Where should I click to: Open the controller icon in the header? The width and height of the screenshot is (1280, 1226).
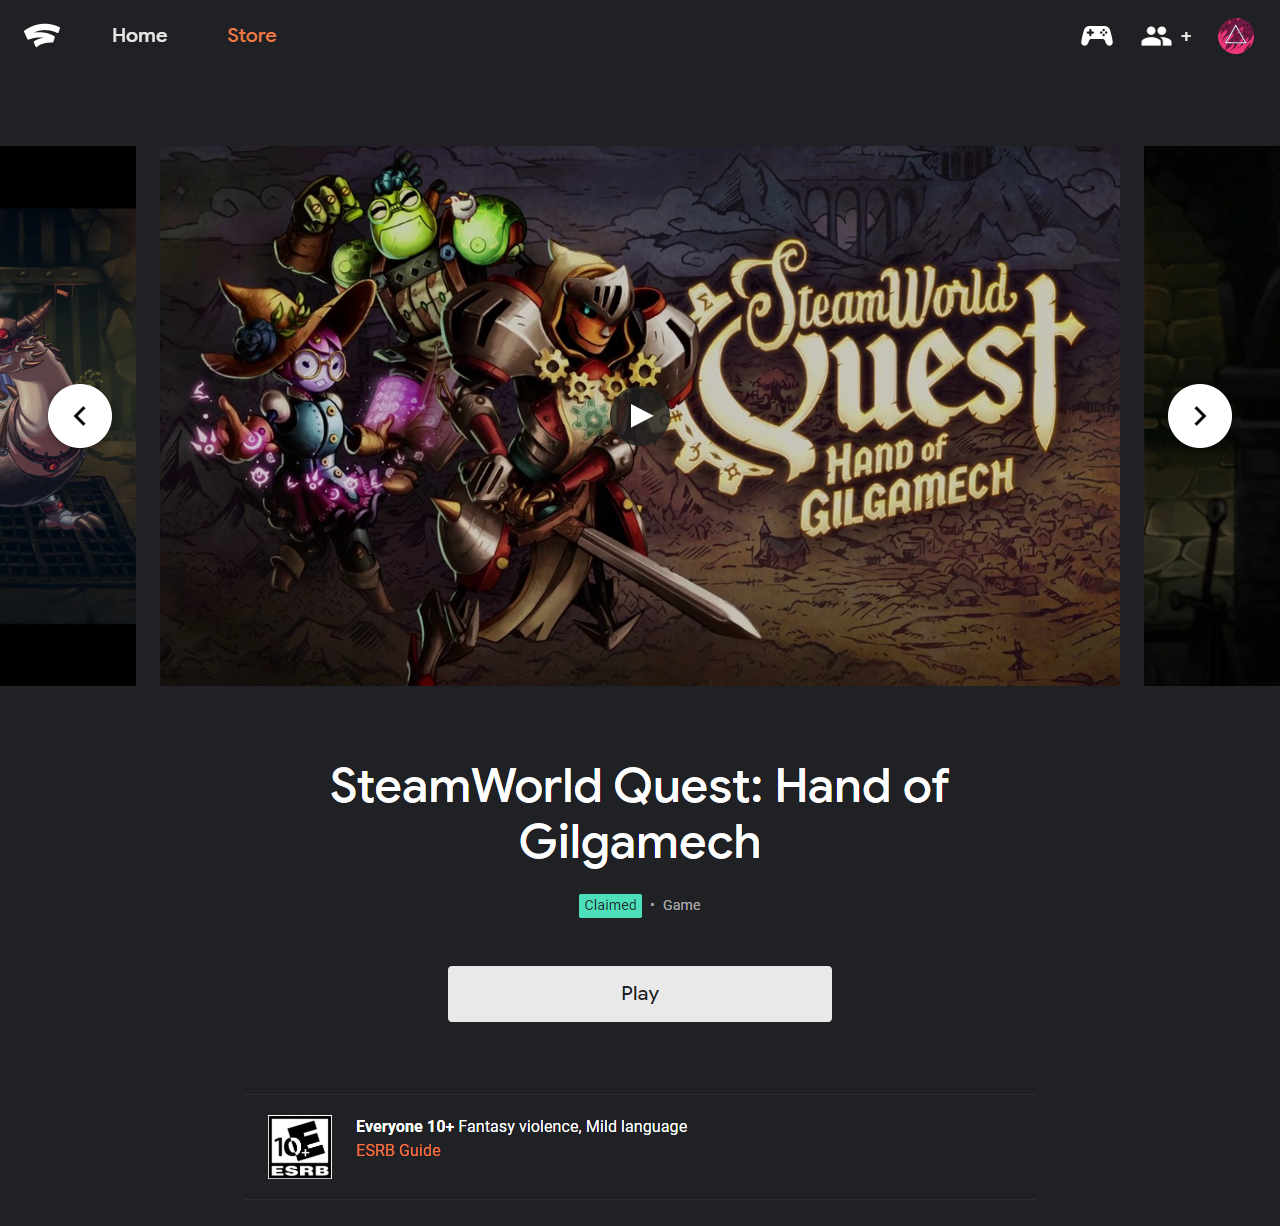pyautogui.click(x=1097, y=36)
